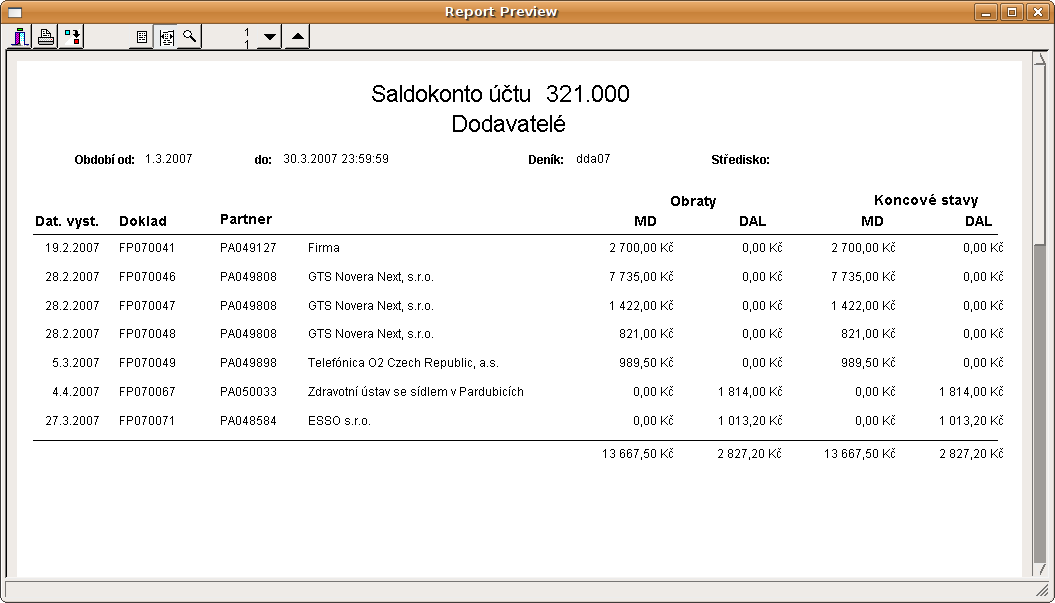Go to next page with down arrow

point(269,37)
